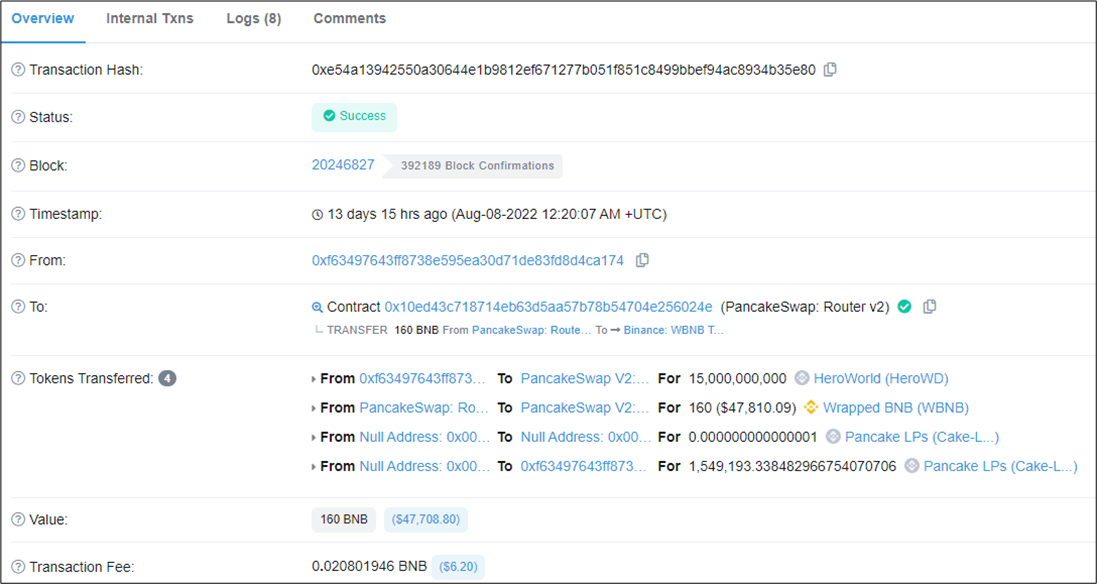
Task: Open Null Address From link in 0.000000000000001 row
Action: point(425,436)
